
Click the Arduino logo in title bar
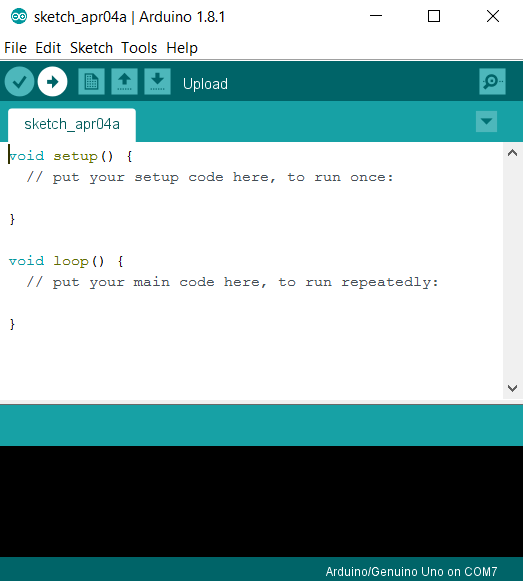(x=19, y=17)
